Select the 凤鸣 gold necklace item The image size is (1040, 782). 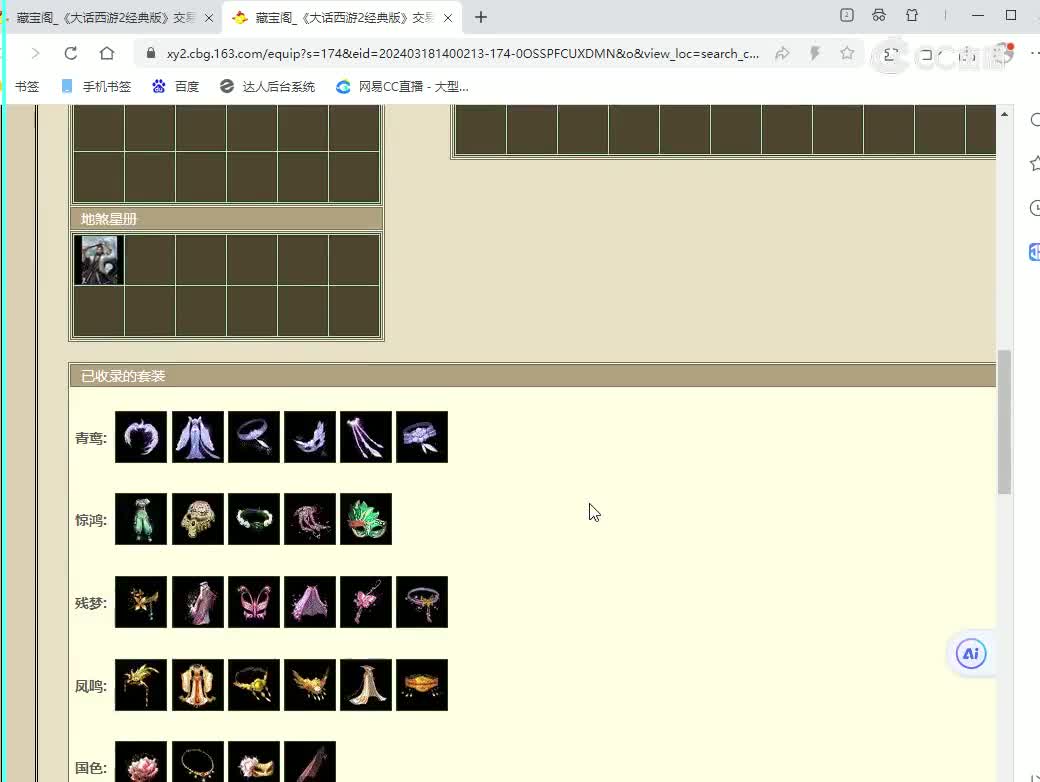[254, 685]
